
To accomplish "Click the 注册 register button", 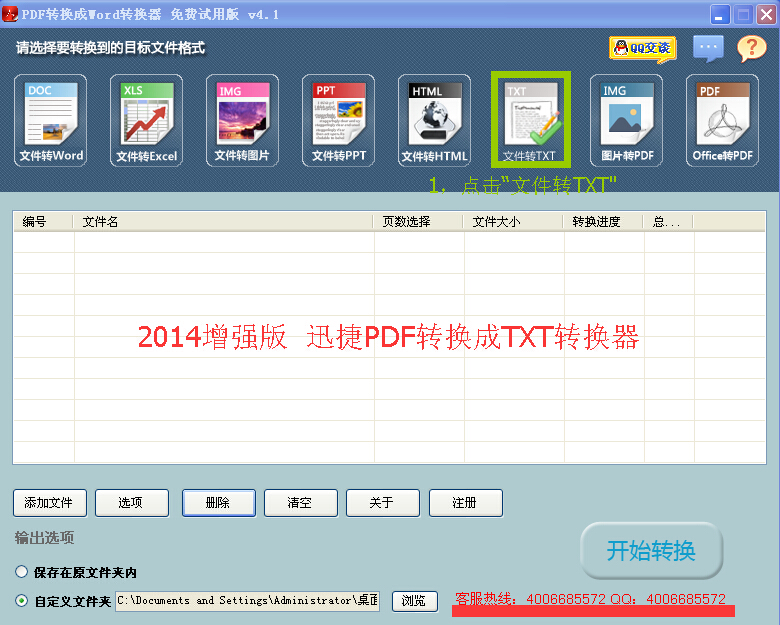I will [466, 503].
